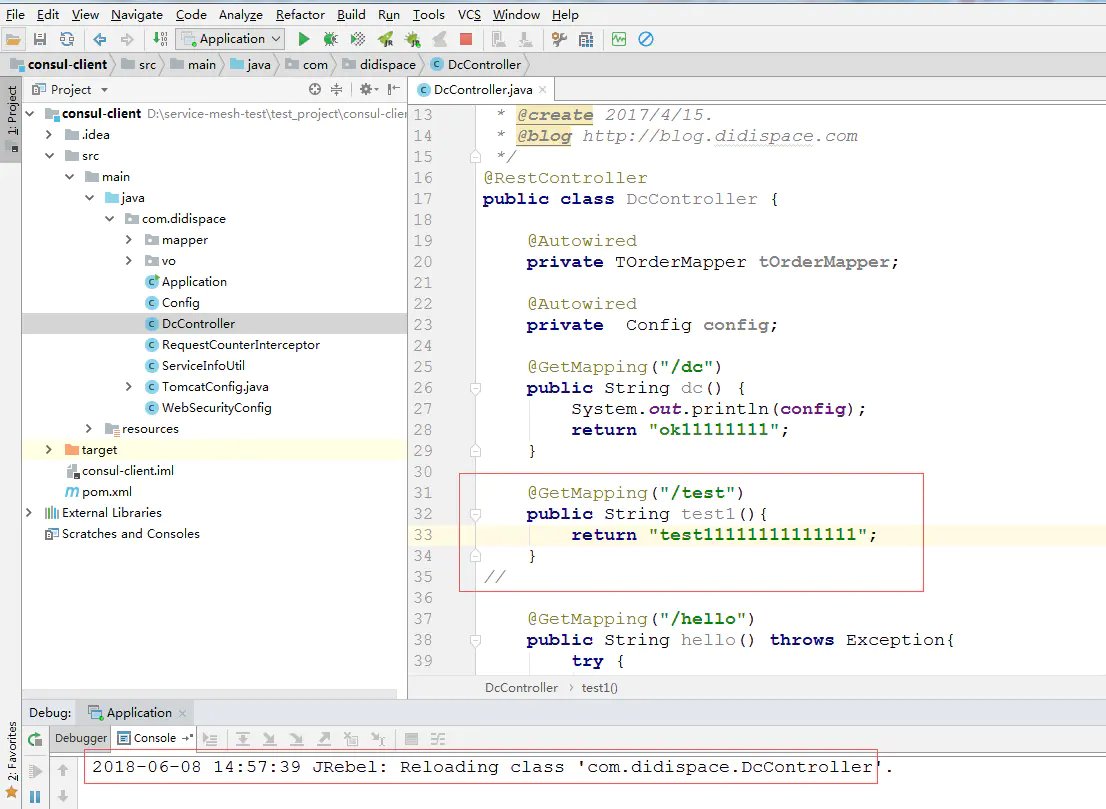Click the green Run button

coord(304,39)
